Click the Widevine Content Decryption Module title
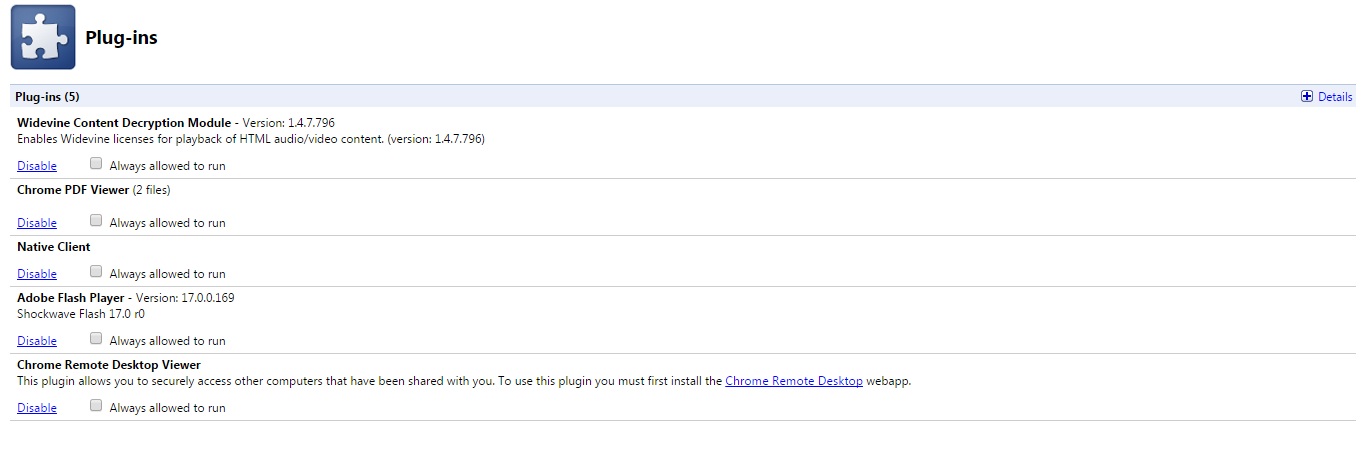 [125, 123]
